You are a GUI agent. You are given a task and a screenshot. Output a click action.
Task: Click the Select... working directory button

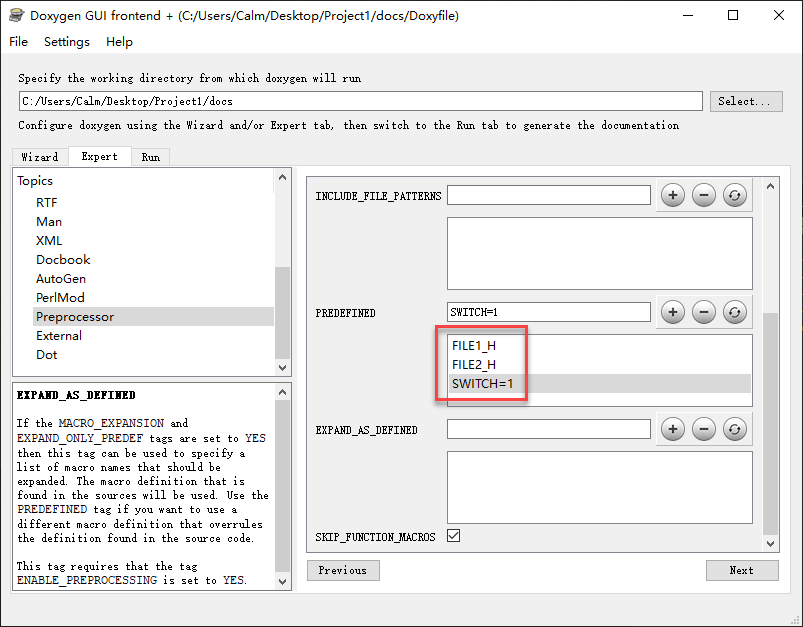click(x=746, y=101)
